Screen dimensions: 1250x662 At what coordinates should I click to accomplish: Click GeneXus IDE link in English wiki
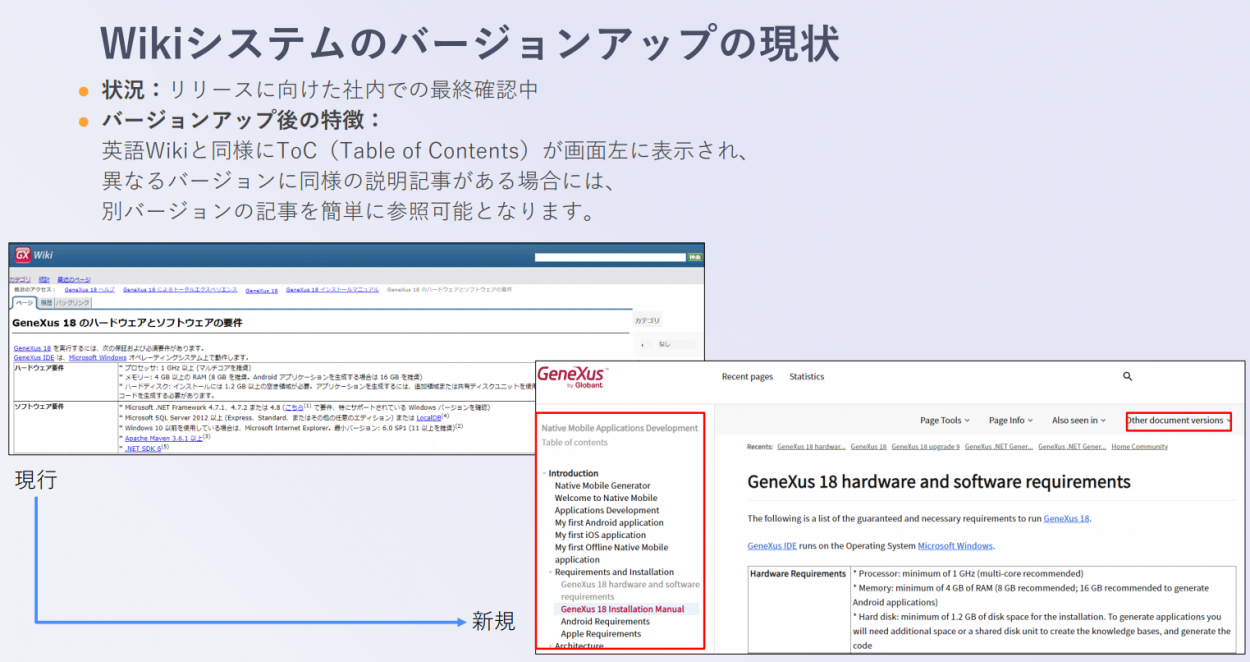coord(772,546)
